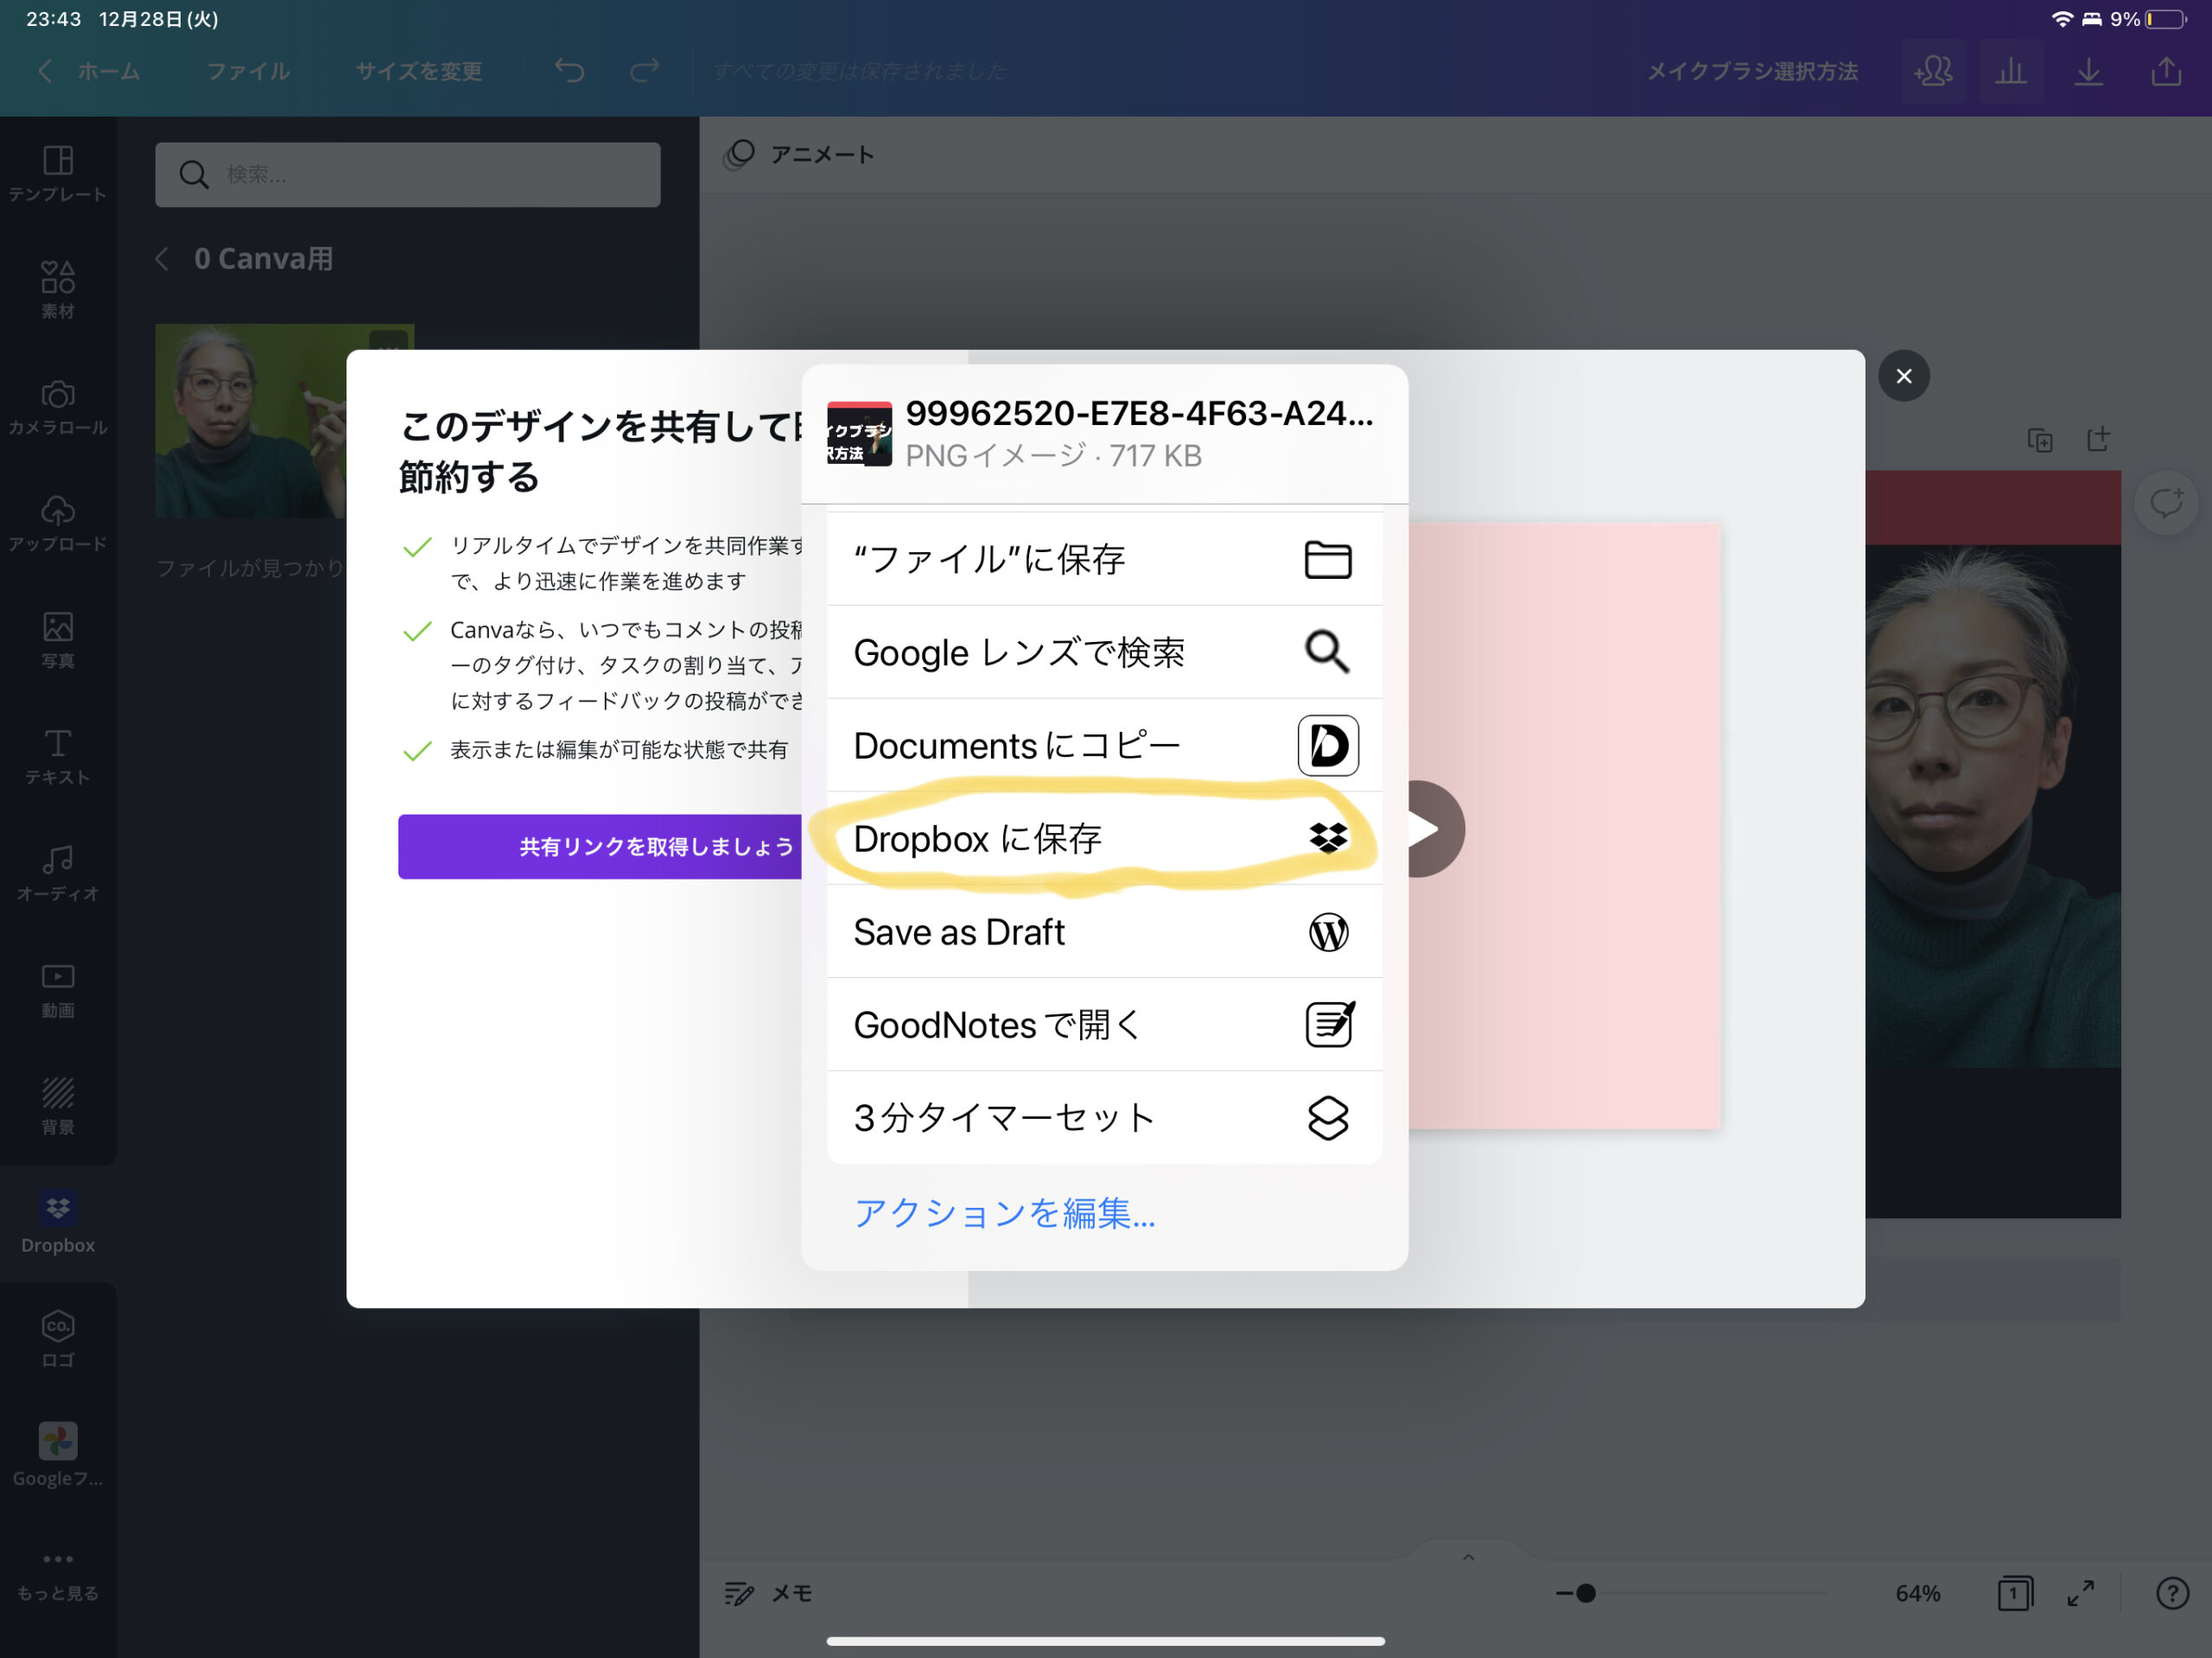Tap WordPress icon on Save as Draft row
The height and width of the screenshot is (1658, 2212).
point(1327,932)
